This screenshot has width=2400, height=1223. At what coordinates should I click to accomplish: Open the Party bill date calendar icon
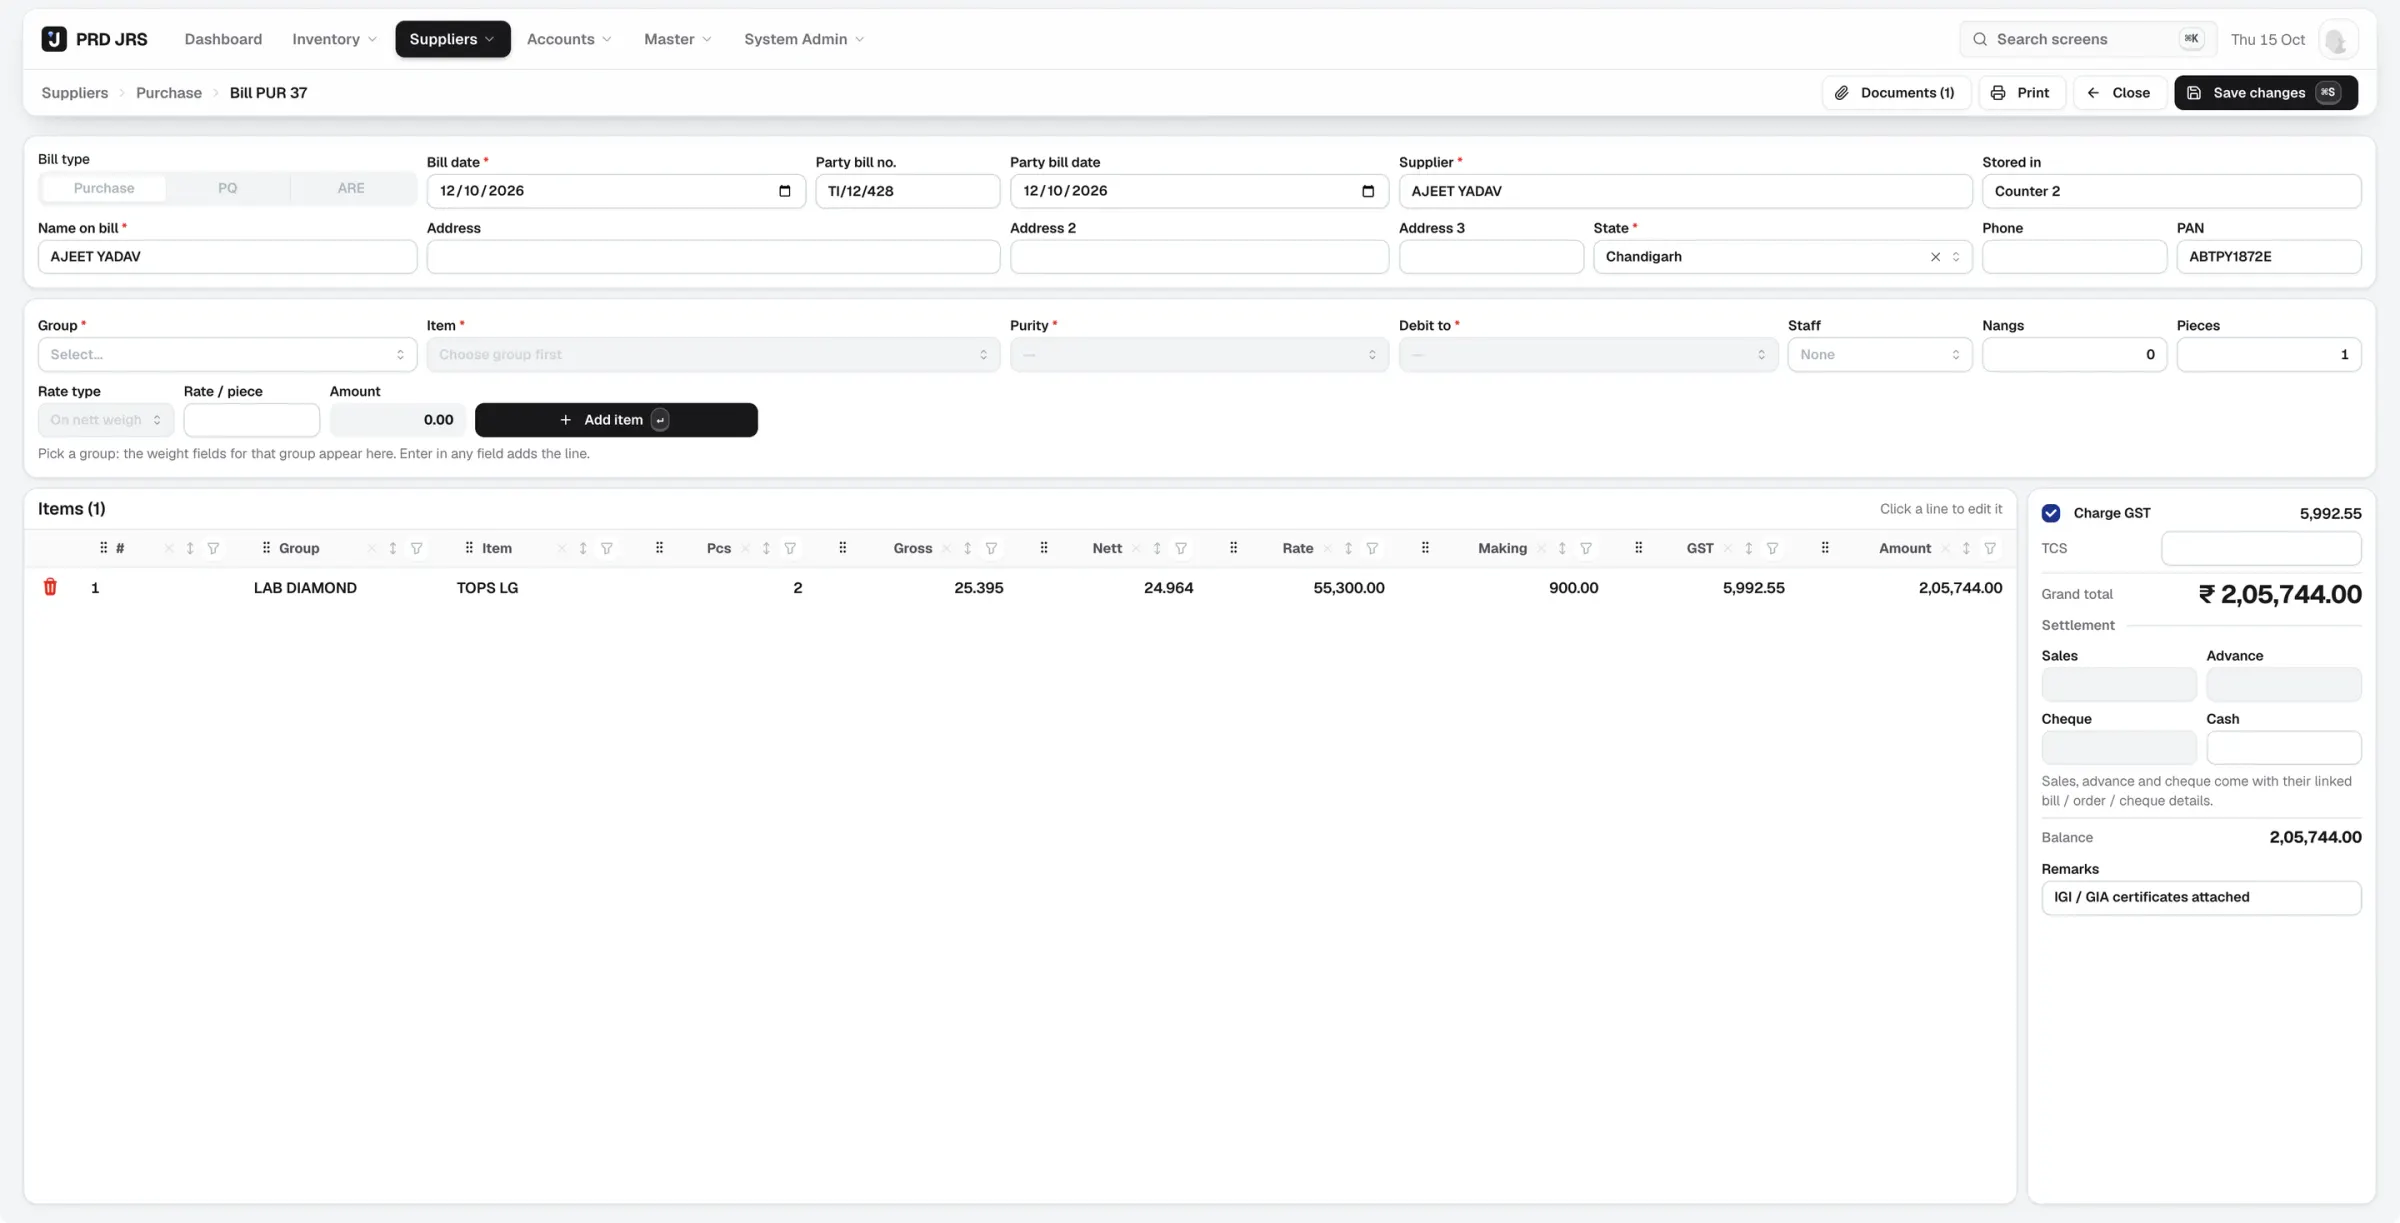click(1368, 191)
